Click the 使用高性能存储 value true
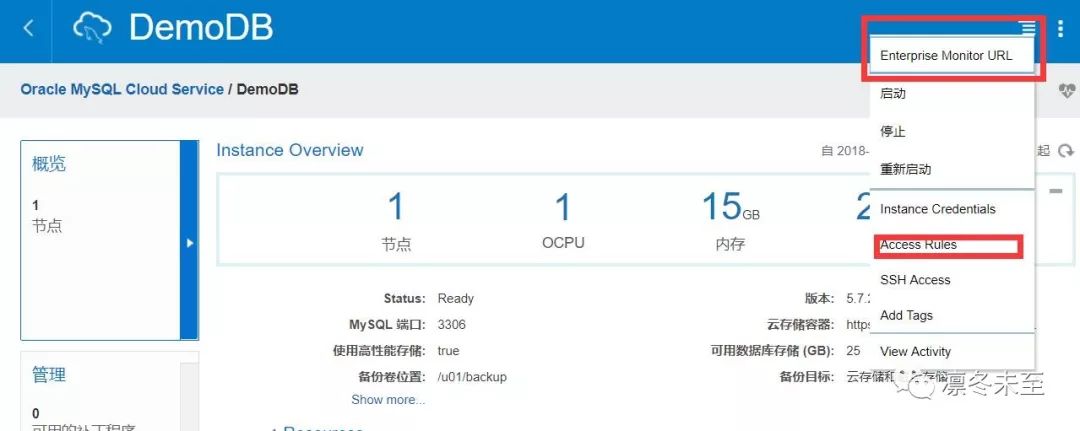 448,351
